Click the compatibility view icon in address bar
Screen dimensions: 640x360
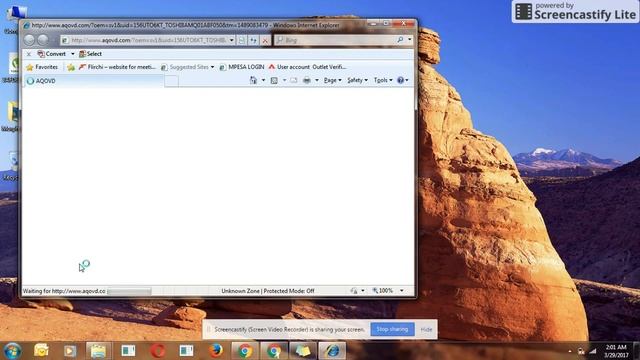pyautogui.click(x=242, y=40)
